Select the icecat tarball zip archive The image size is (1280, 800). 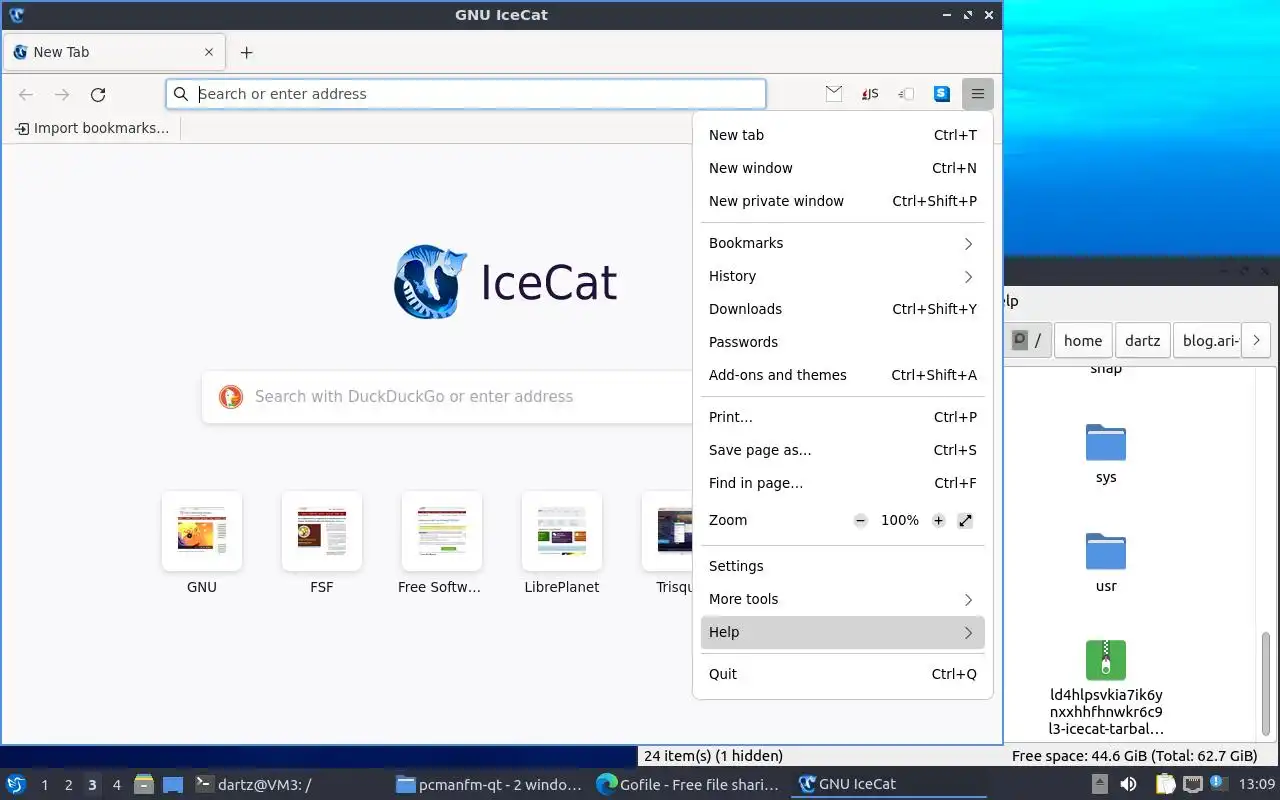[1106, 688]
